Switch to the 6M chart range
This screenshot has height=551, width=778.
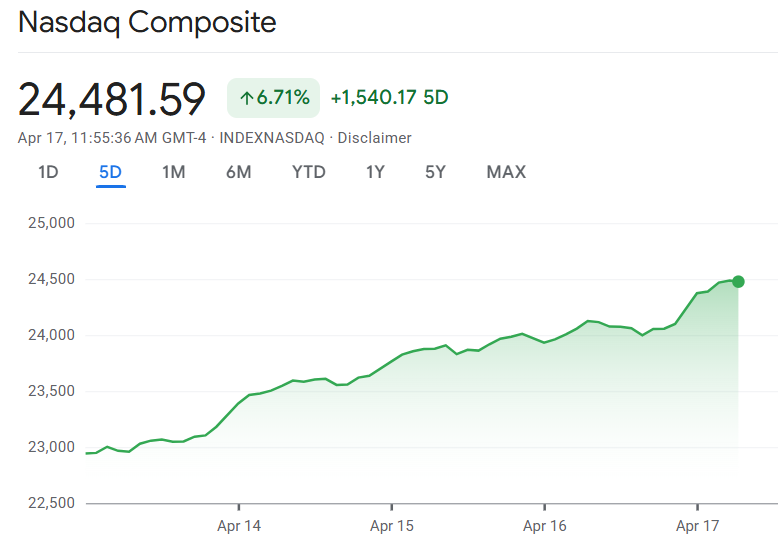[x=238, y=172]
